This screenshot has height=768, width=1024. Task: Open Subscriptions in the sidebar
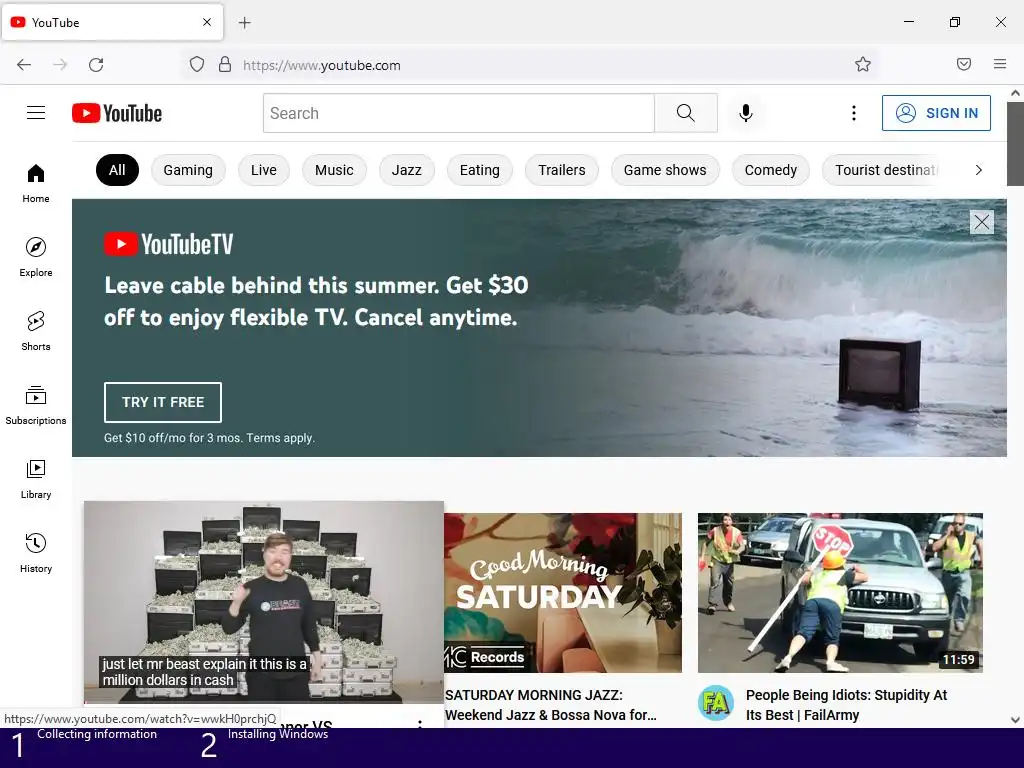pyautogui.click(x=36, y=406)
